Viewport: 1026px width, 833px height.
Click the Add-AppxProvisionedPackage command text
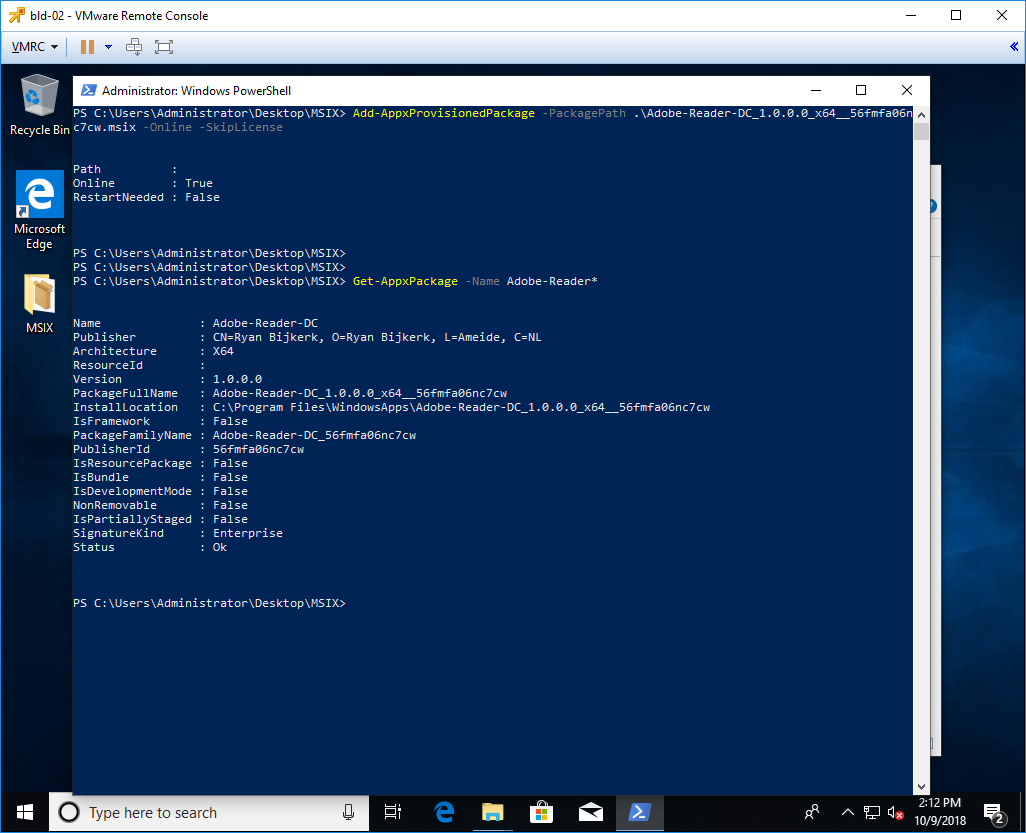444,113
